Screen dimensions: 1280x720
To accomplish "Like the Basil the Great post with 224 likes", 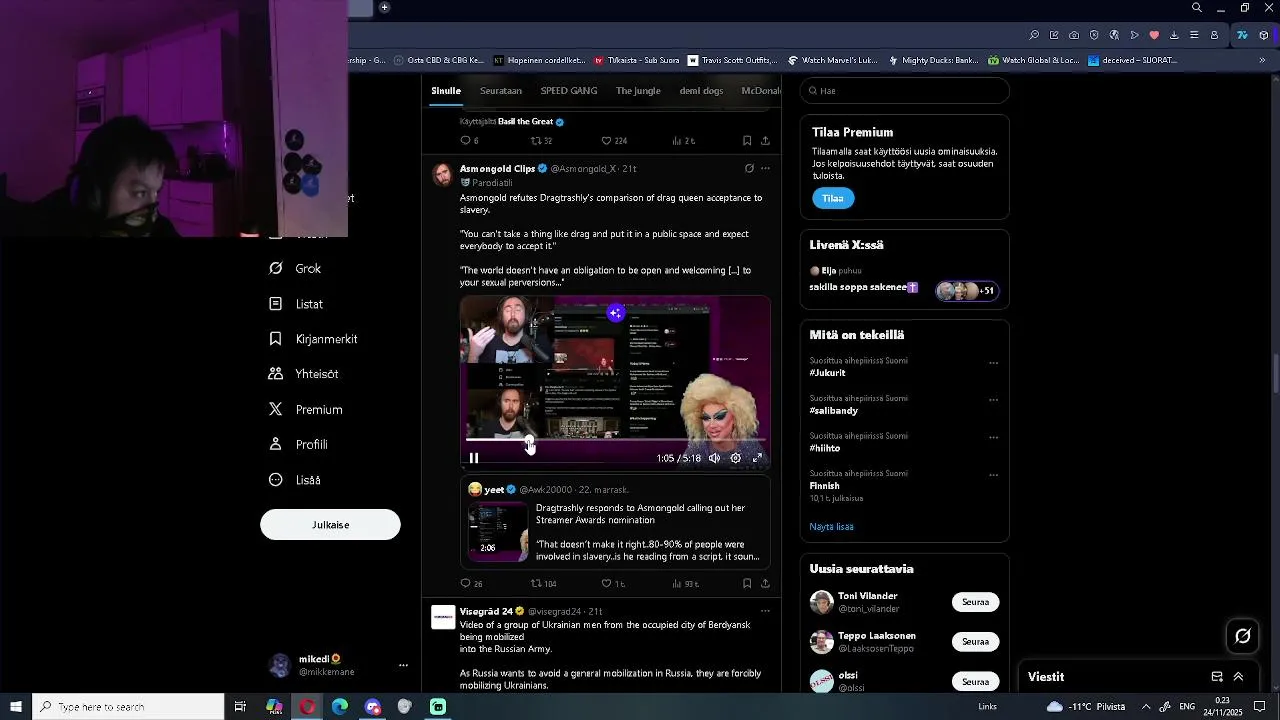I will [x=614, y=141].
